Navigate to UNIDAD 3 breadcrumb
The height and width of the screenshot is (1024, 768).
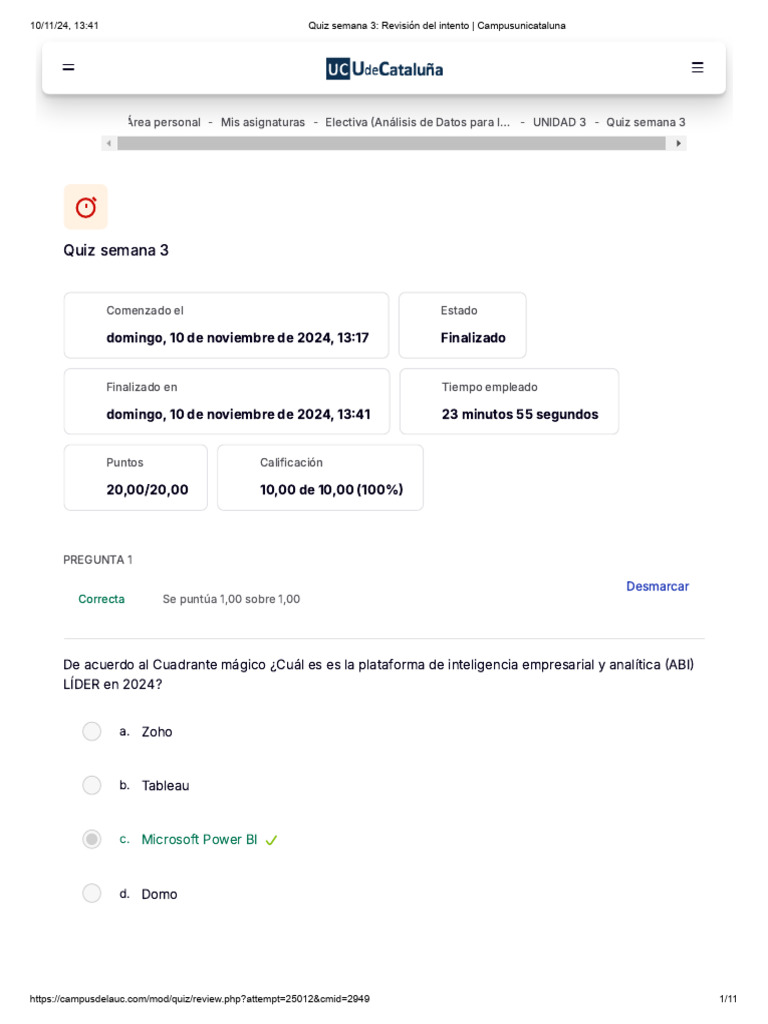(x=559, y=122)
